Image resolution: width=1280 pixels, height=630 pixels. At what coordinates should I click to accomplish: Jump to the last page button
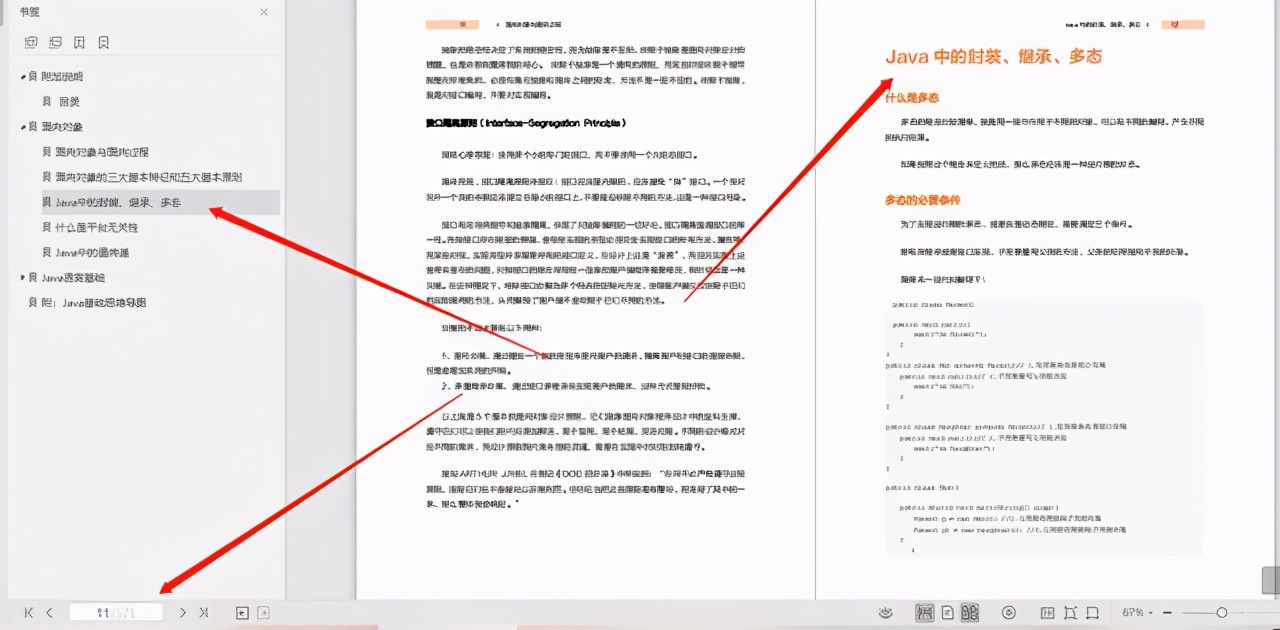point(204,612)
